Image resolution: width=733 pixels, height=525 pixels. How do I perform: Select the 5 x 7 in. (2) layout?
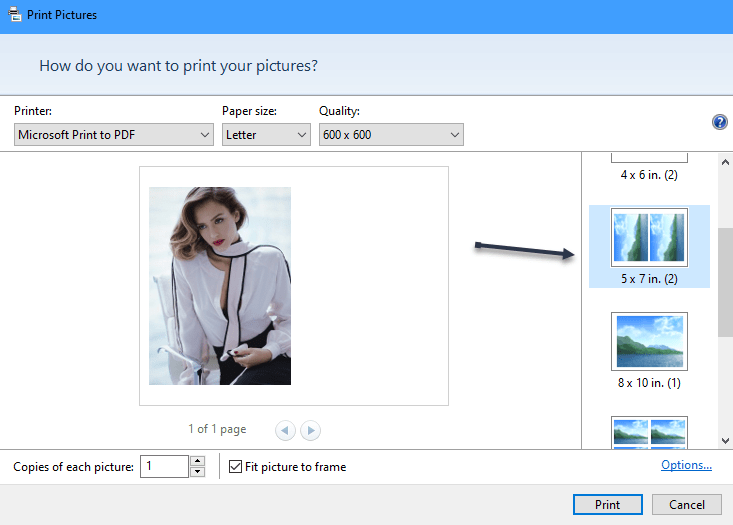point(649,245)
